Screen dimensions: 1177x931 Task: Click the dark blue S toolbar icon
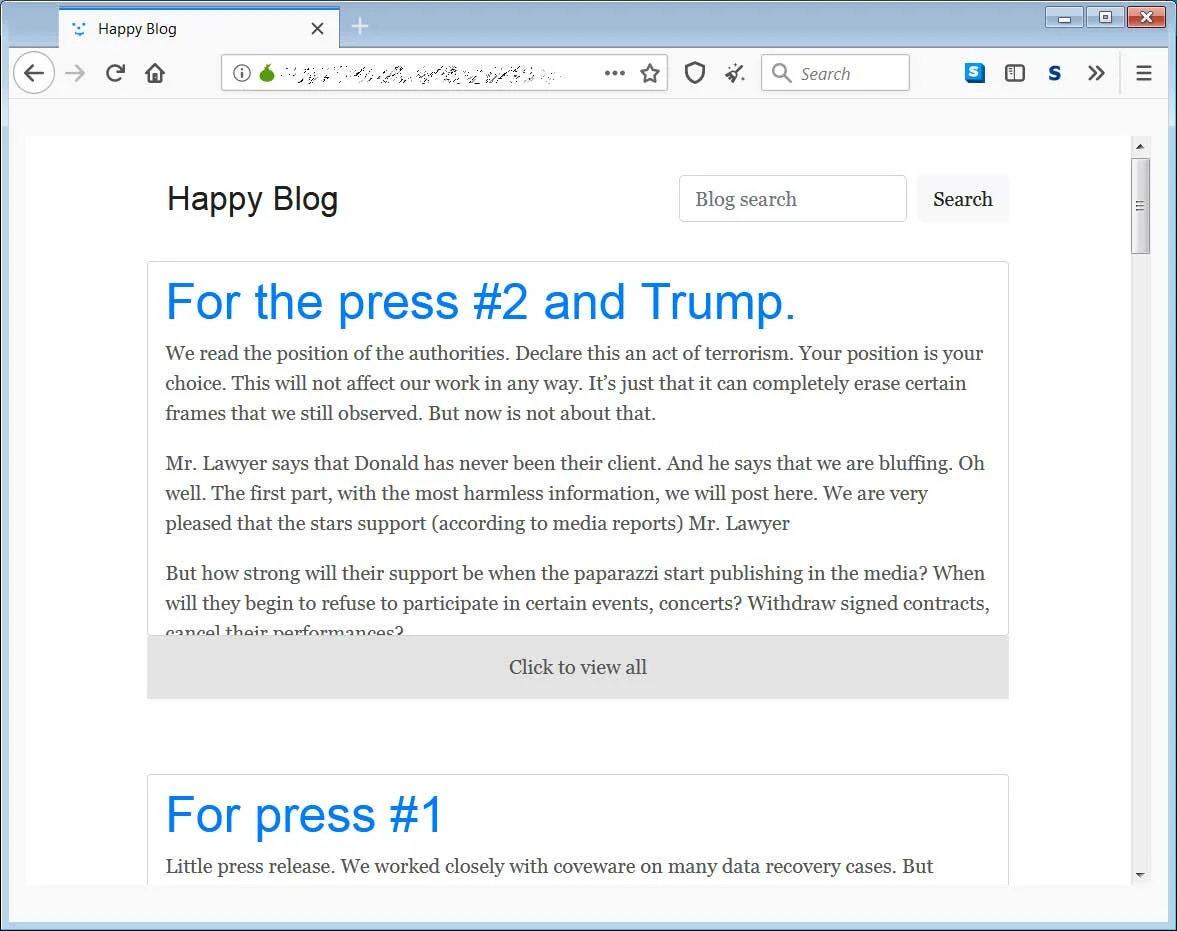[x=1055, y=73]
